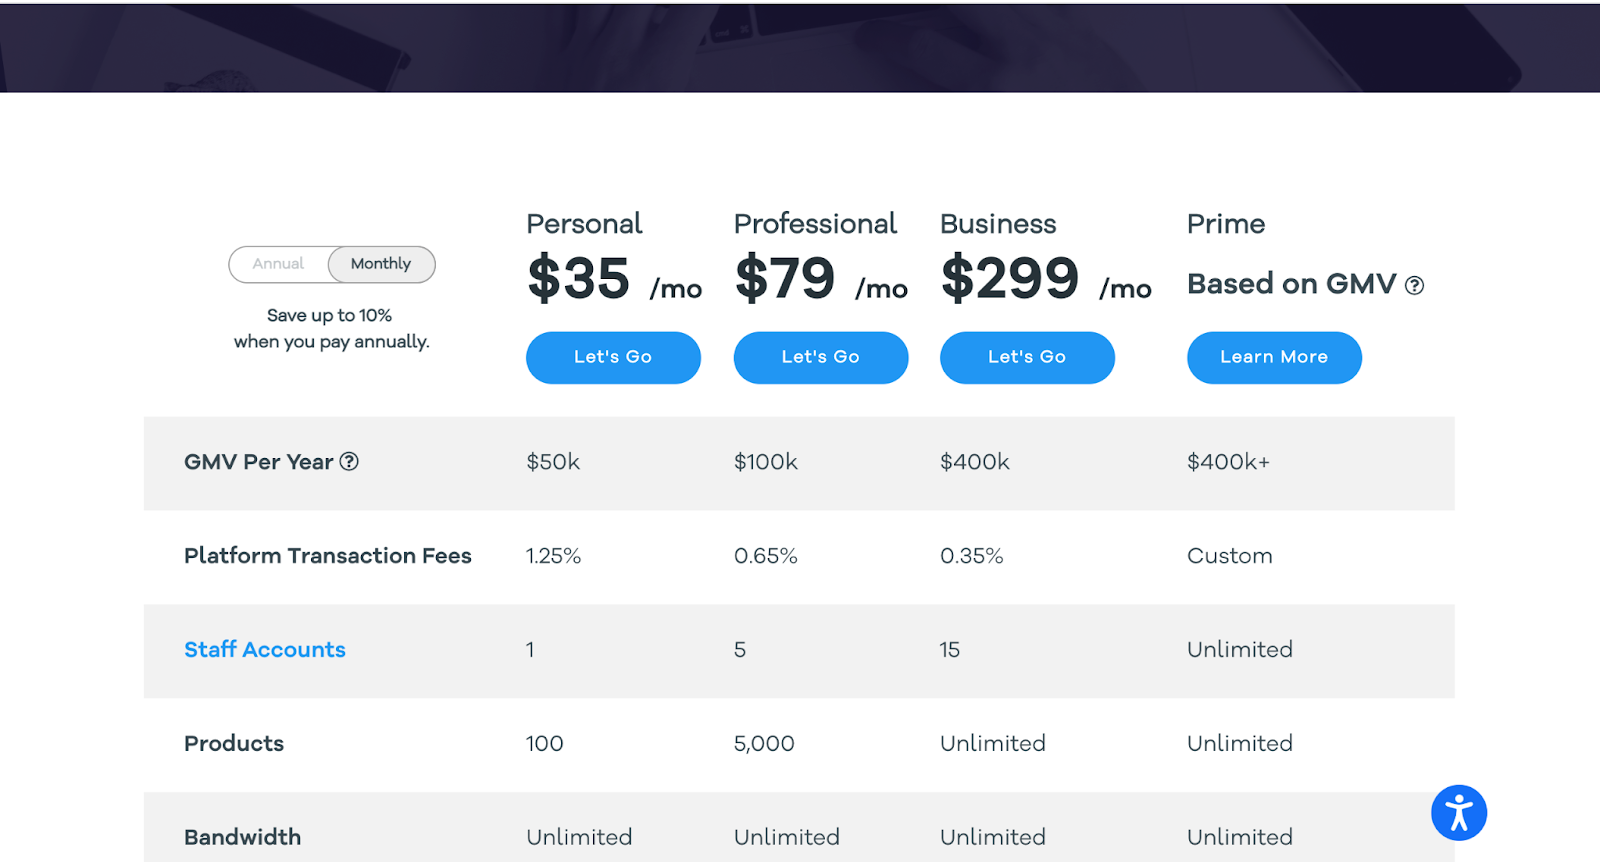This screenshot has height=862, width=1600.
Task: Click Platform Transaction Fees row label
Action: (327, 556)
